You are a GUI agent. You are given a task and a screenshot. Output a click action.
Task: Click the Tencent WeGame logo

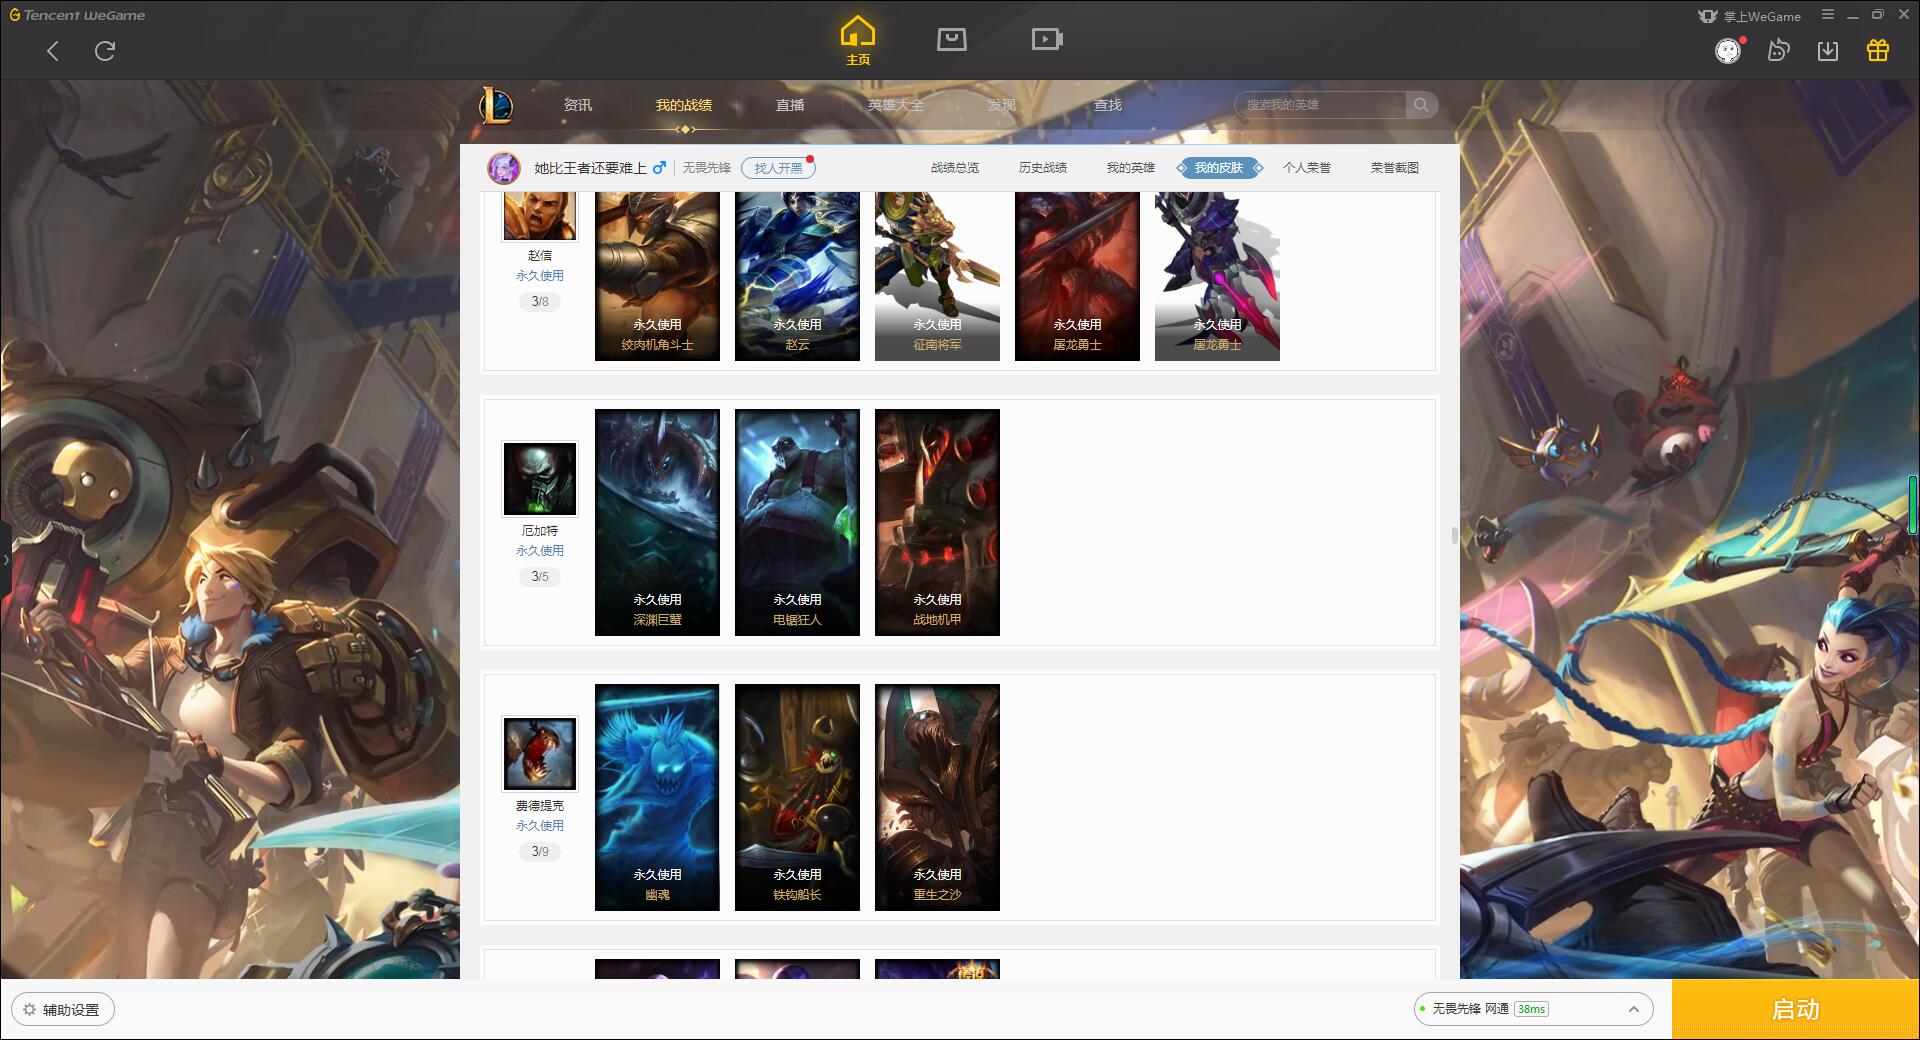point(77,15)
